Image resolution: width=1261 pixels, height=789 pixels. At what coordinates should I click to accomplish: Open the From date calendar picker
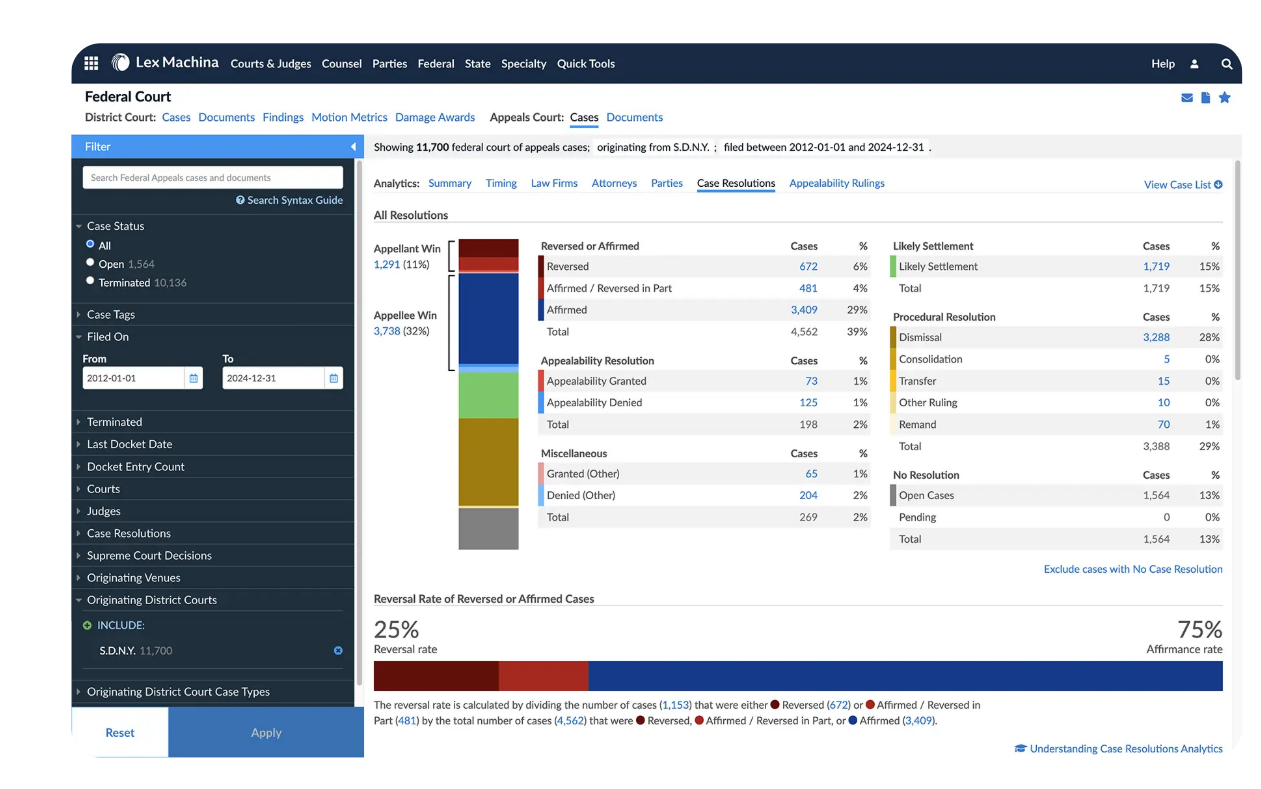point(194,379)
